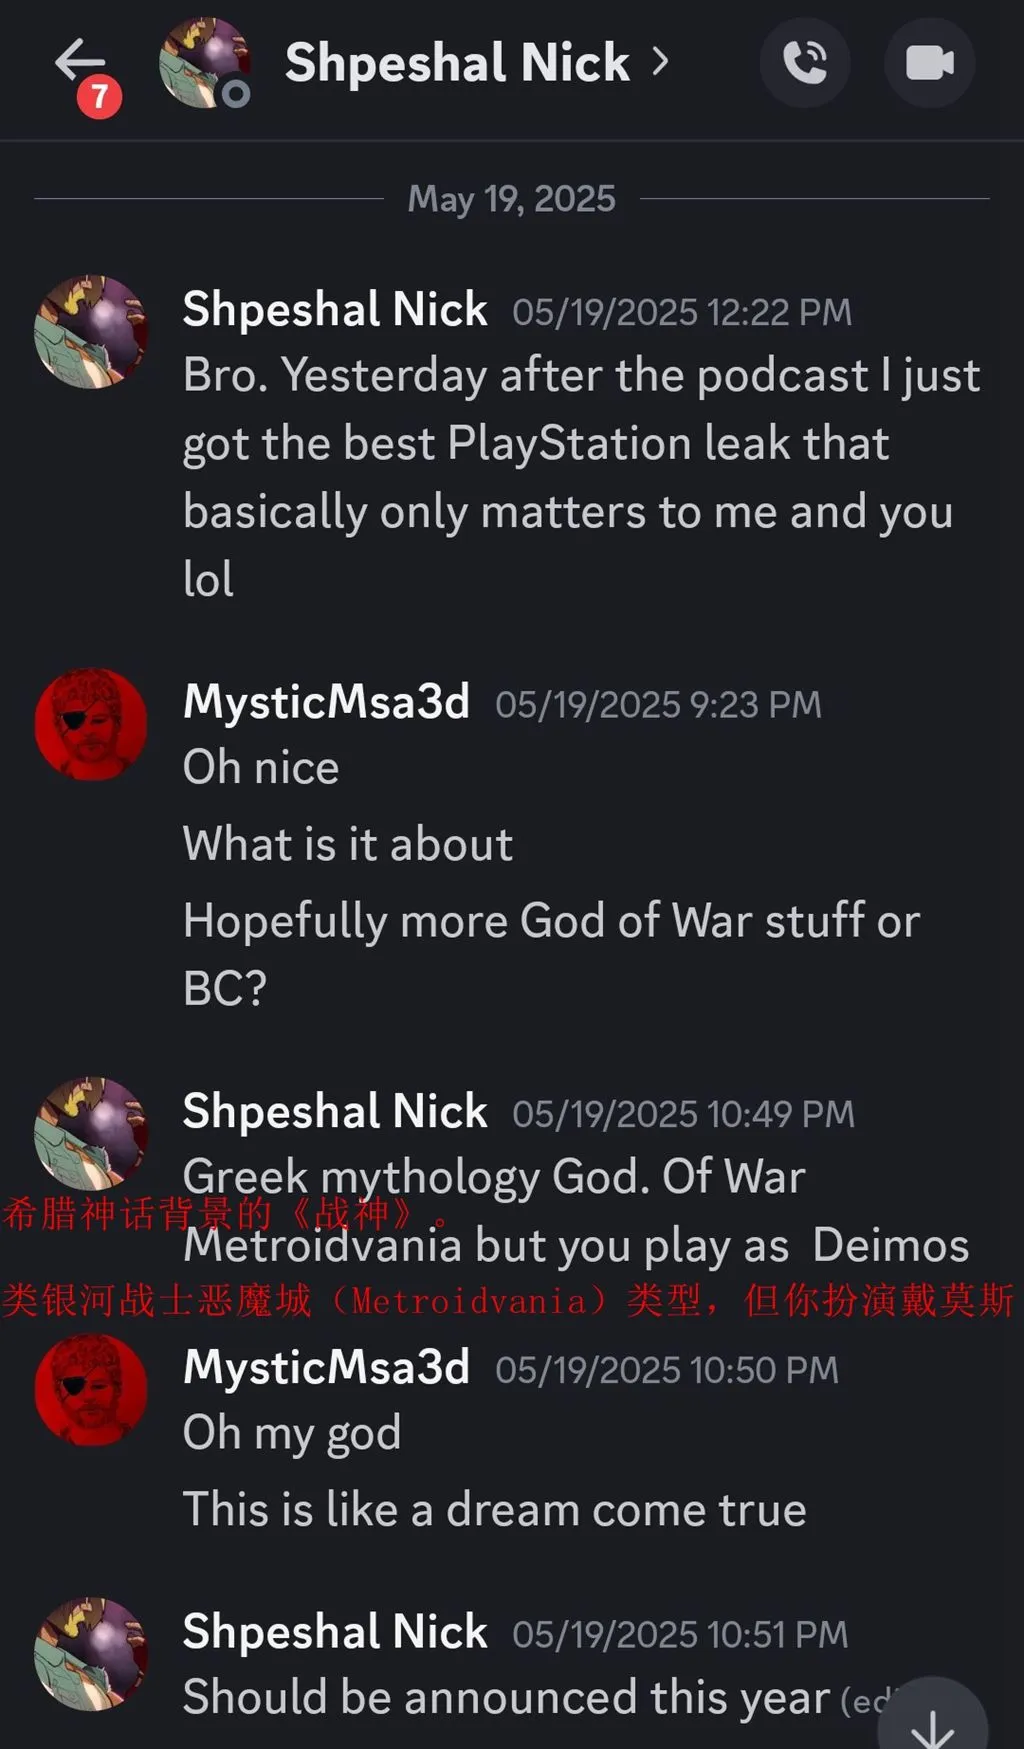This screenshot has height=1749, width=1024.
Task: Select the "Greek mythology God. Of War" message
Action: click(494, 1177)
